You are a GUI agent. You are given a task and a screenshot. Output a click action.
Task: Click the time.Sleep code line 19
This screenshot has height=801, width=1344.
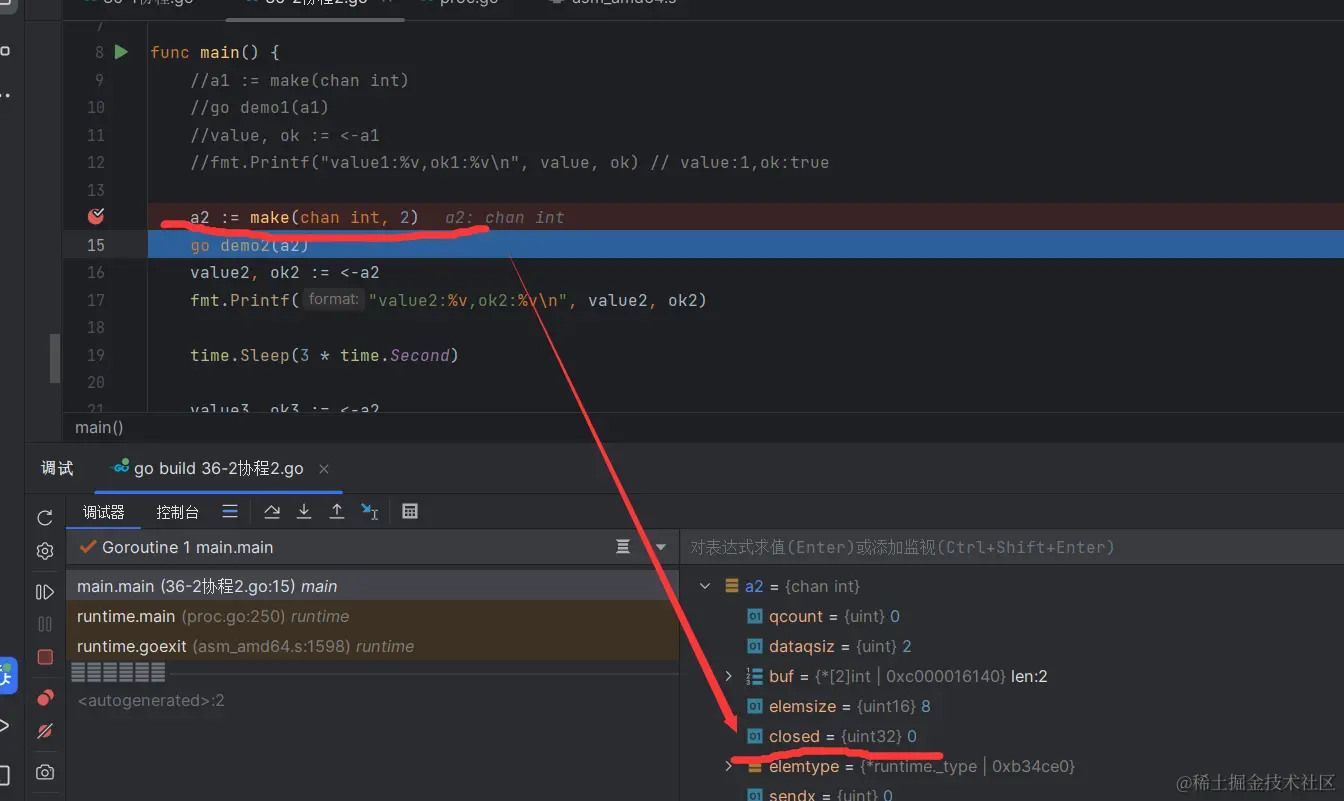point(324,355)
